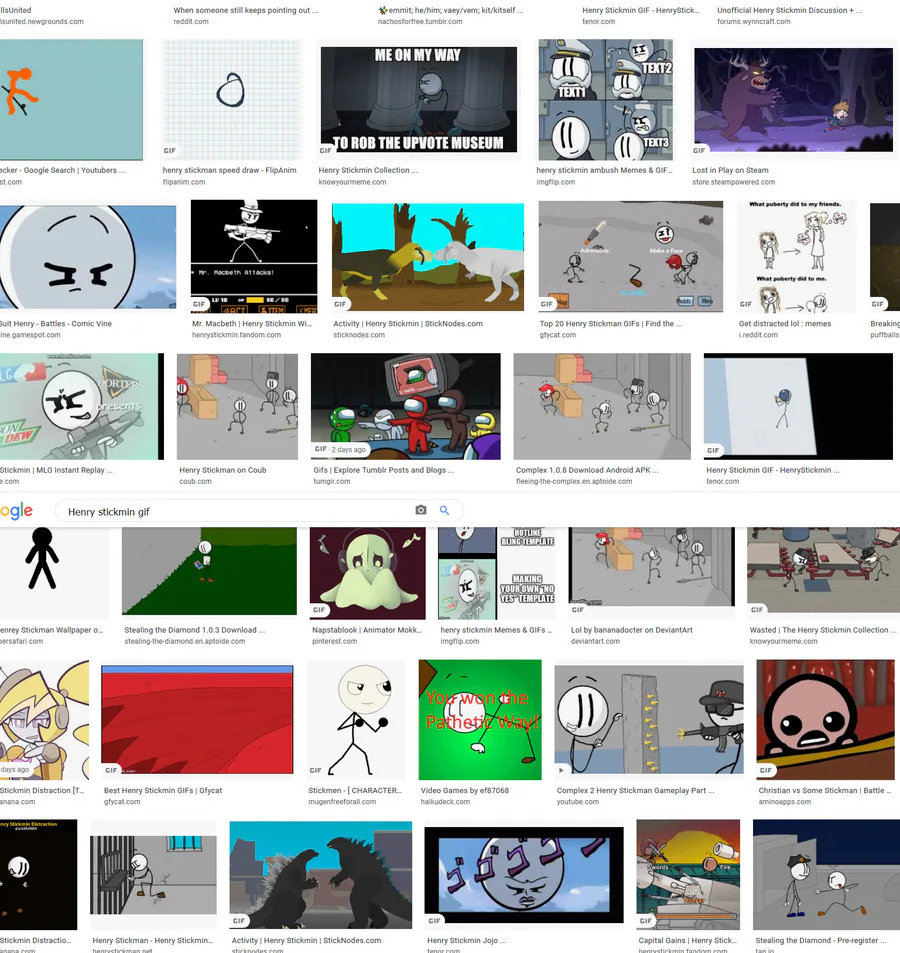The image size is (900, 953).
Task: Open the Lost in Play monster thumbnail
Action: pyautogui.click(x=794, y=100)
